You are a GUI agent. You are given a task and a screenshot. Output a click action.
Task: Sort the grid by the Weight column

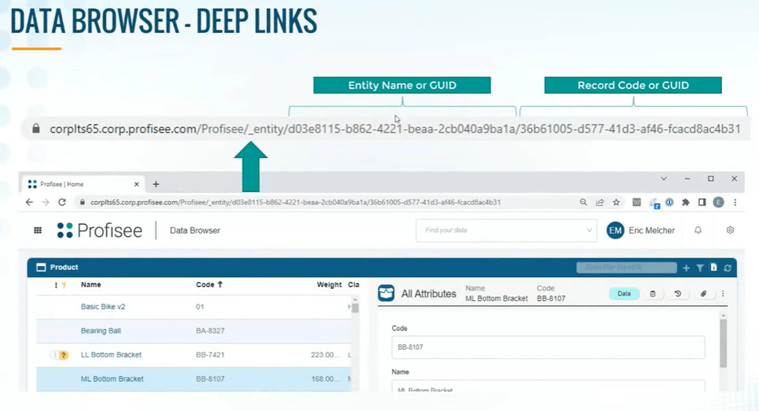tap(329, 285)
